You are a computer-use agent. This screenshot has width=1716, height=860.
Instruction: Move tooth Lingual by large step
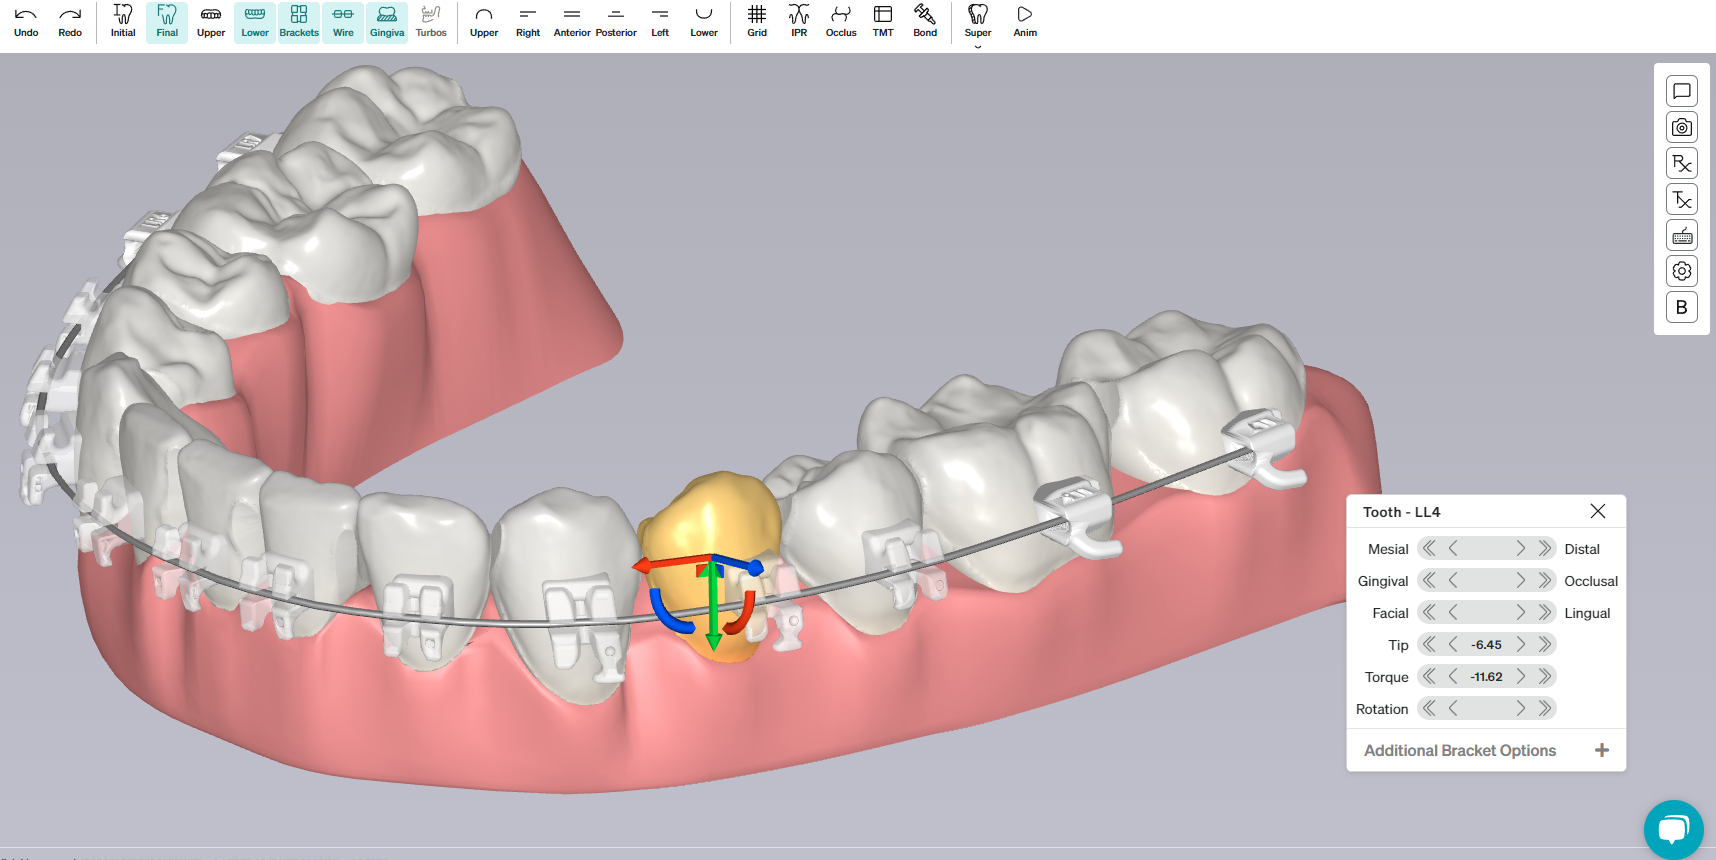pyautogui.click(x=1545, y=612)
